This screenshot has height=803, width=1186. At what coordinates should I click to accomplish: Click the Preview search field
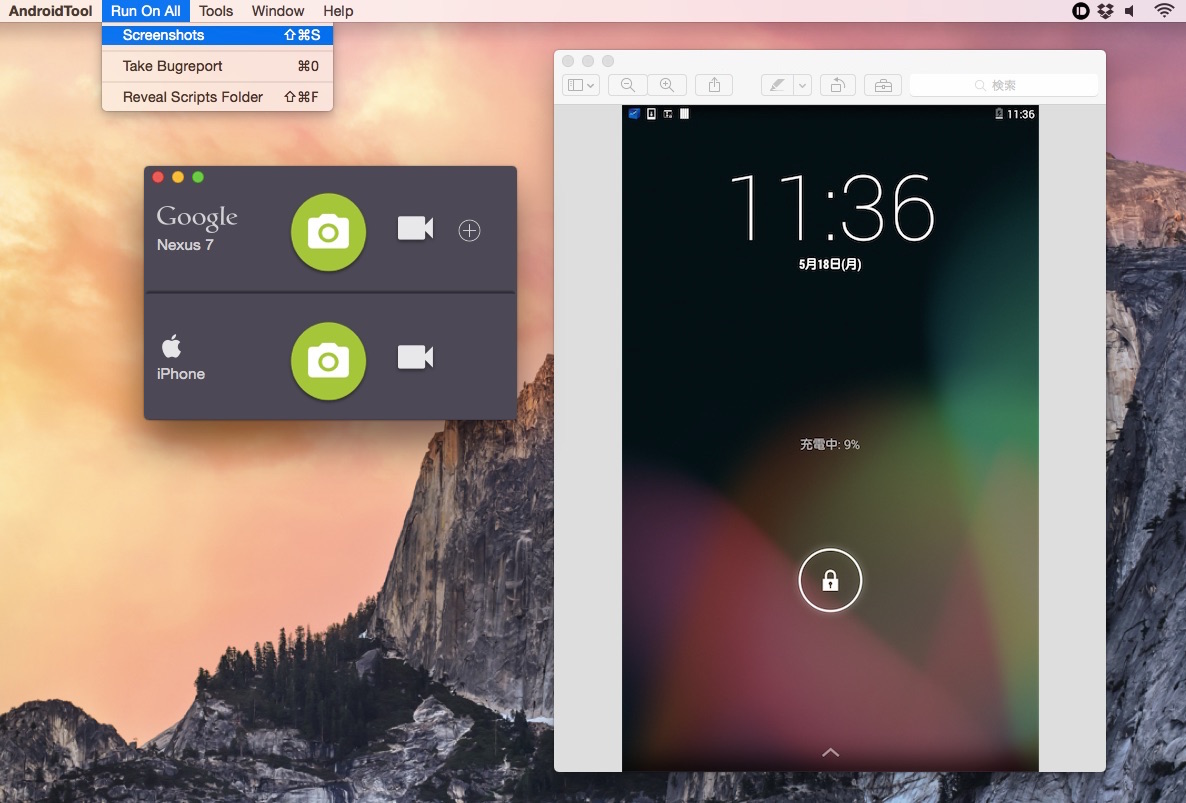(1004, 85)
